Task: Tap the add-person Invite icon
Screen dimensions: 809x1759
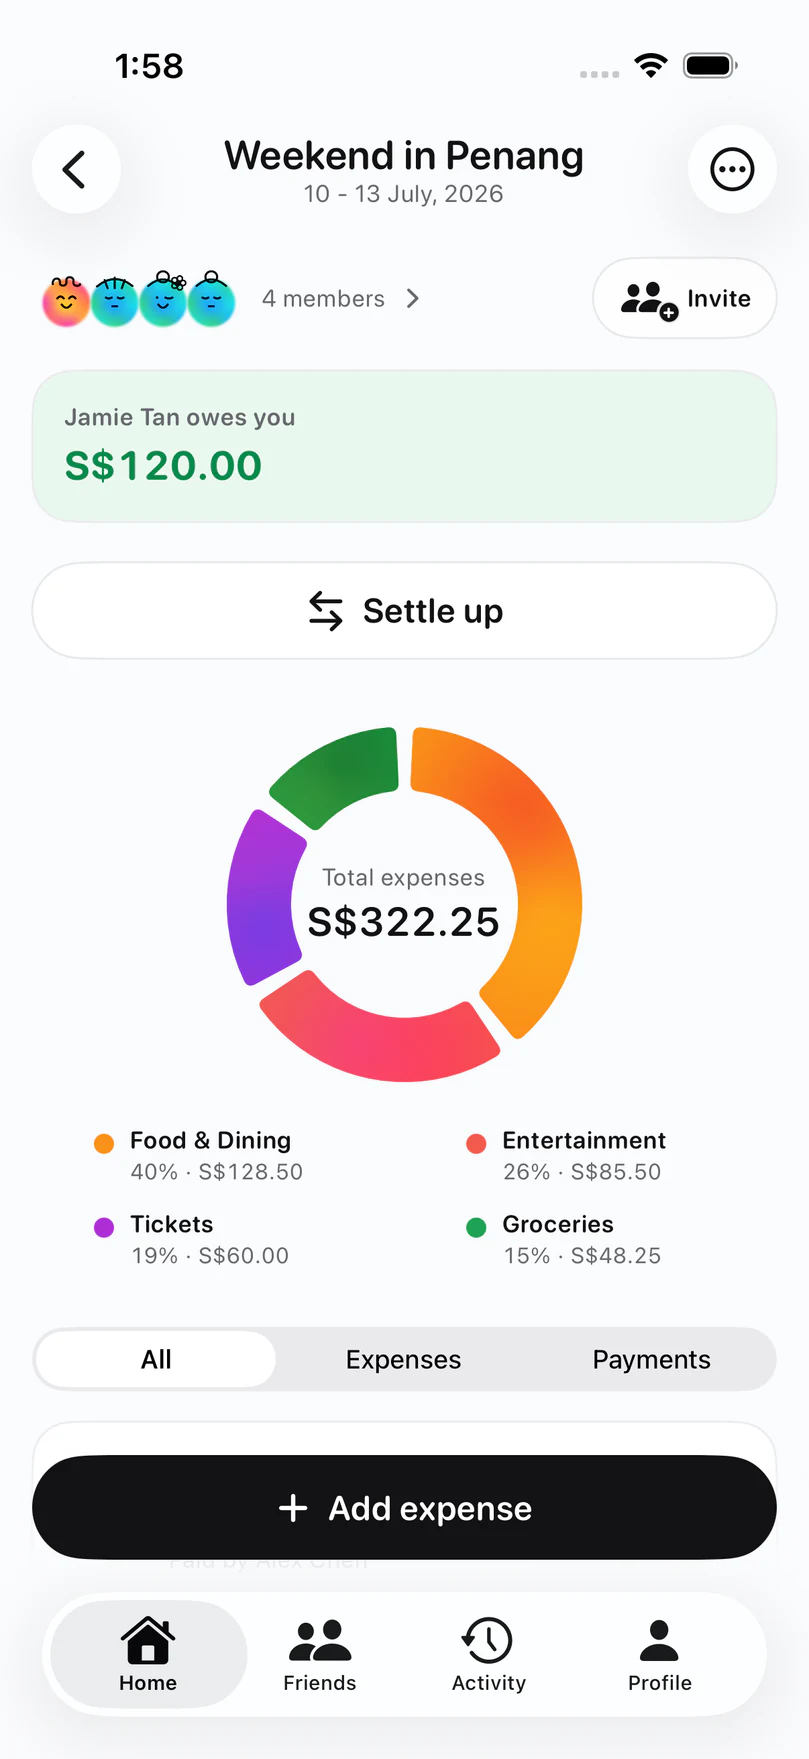Action: (x=649, y=299)
